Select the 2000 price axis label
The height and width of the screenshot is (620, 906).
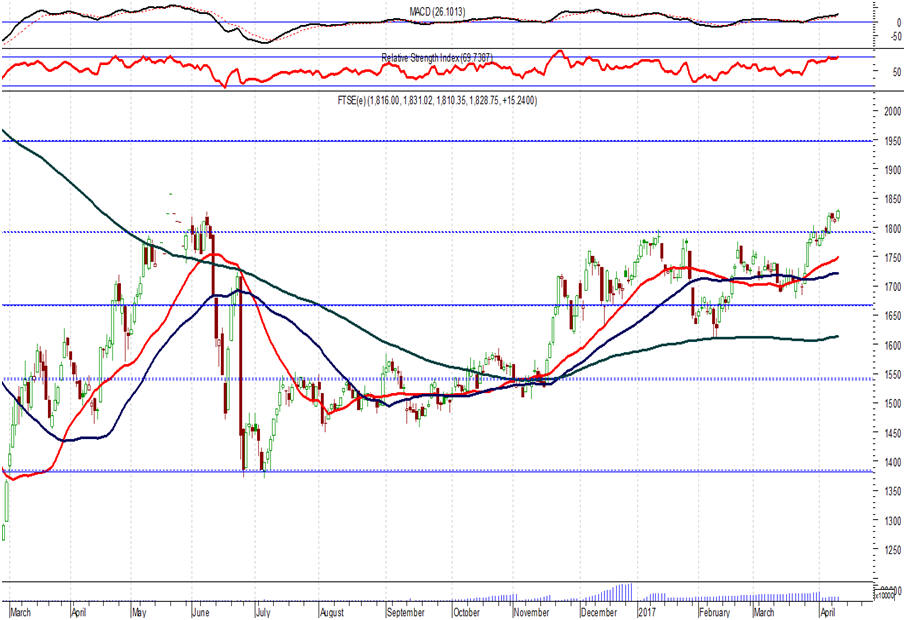(x=892, y=112)
